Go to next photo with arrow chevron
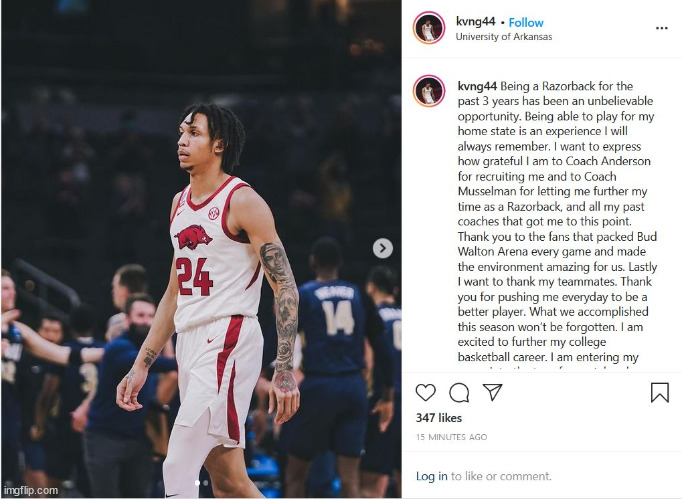The width and height of the screenshot is (682, 499). coord(383,248)
